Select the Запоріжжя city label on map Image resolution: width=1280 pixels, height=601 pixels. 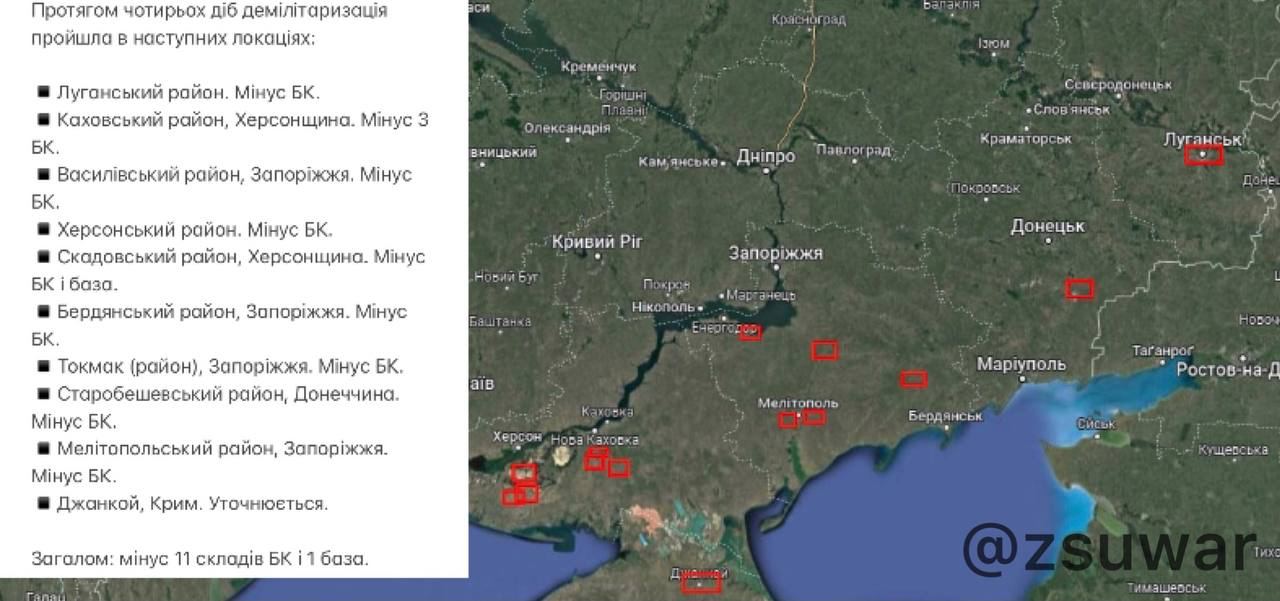pyautogui.click(x=776, y=253)
